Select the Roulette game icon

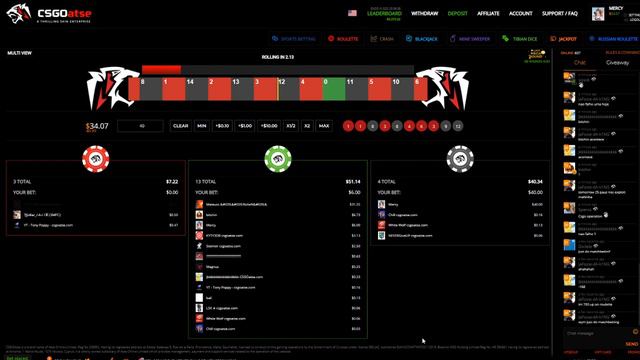click(331, 38)
